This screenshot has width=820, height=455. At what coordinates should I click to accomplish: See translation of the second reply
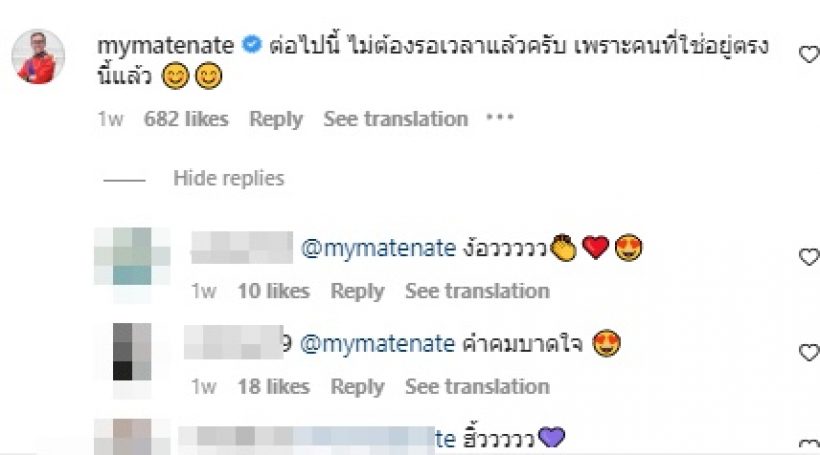point(477,386)
